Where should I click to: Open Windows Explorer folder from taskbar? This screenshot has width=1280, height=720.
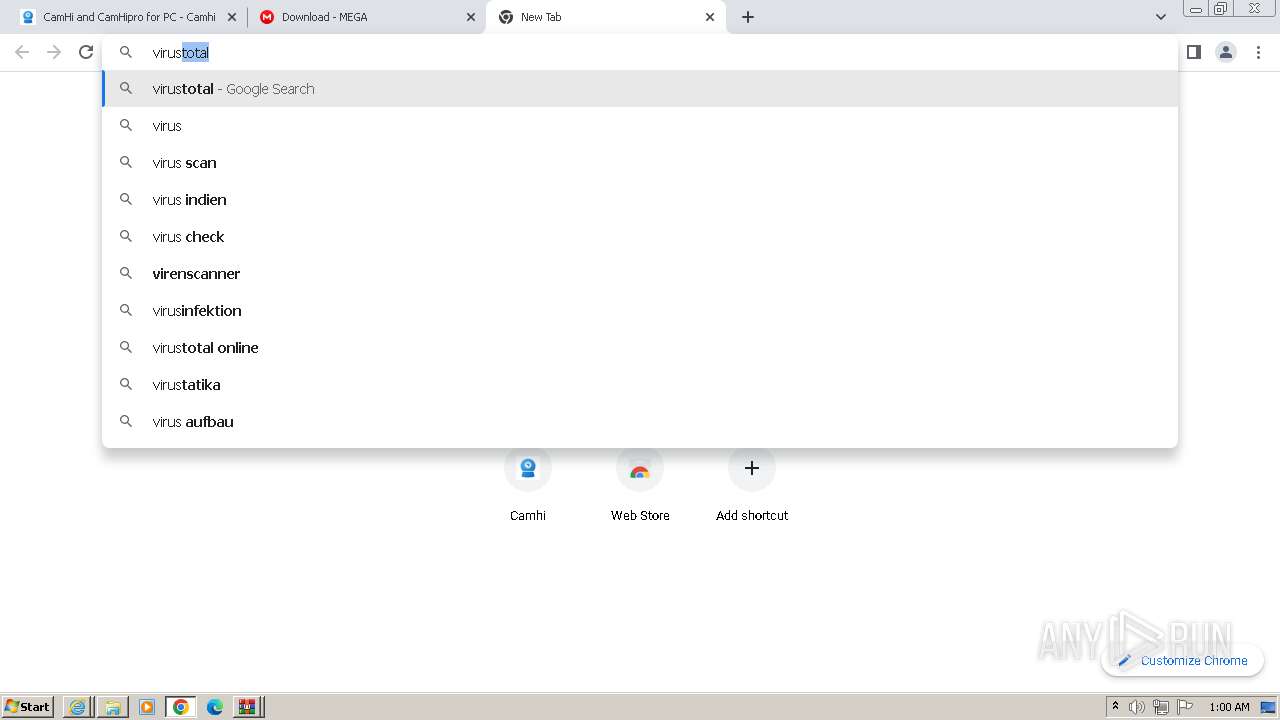click(113, 707)
